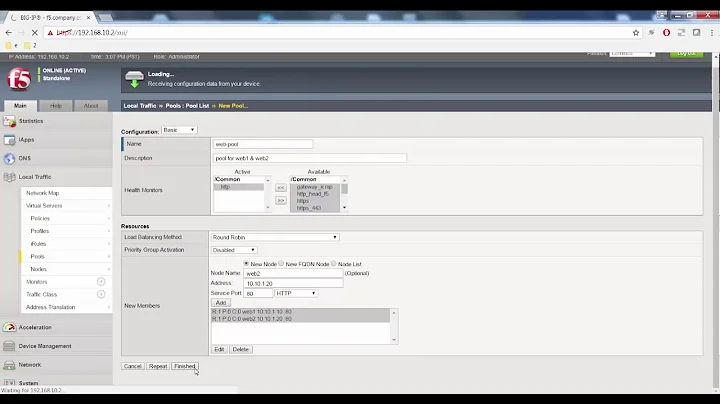
Task: Click the Description input field
Action: click(x=309, y=158)
